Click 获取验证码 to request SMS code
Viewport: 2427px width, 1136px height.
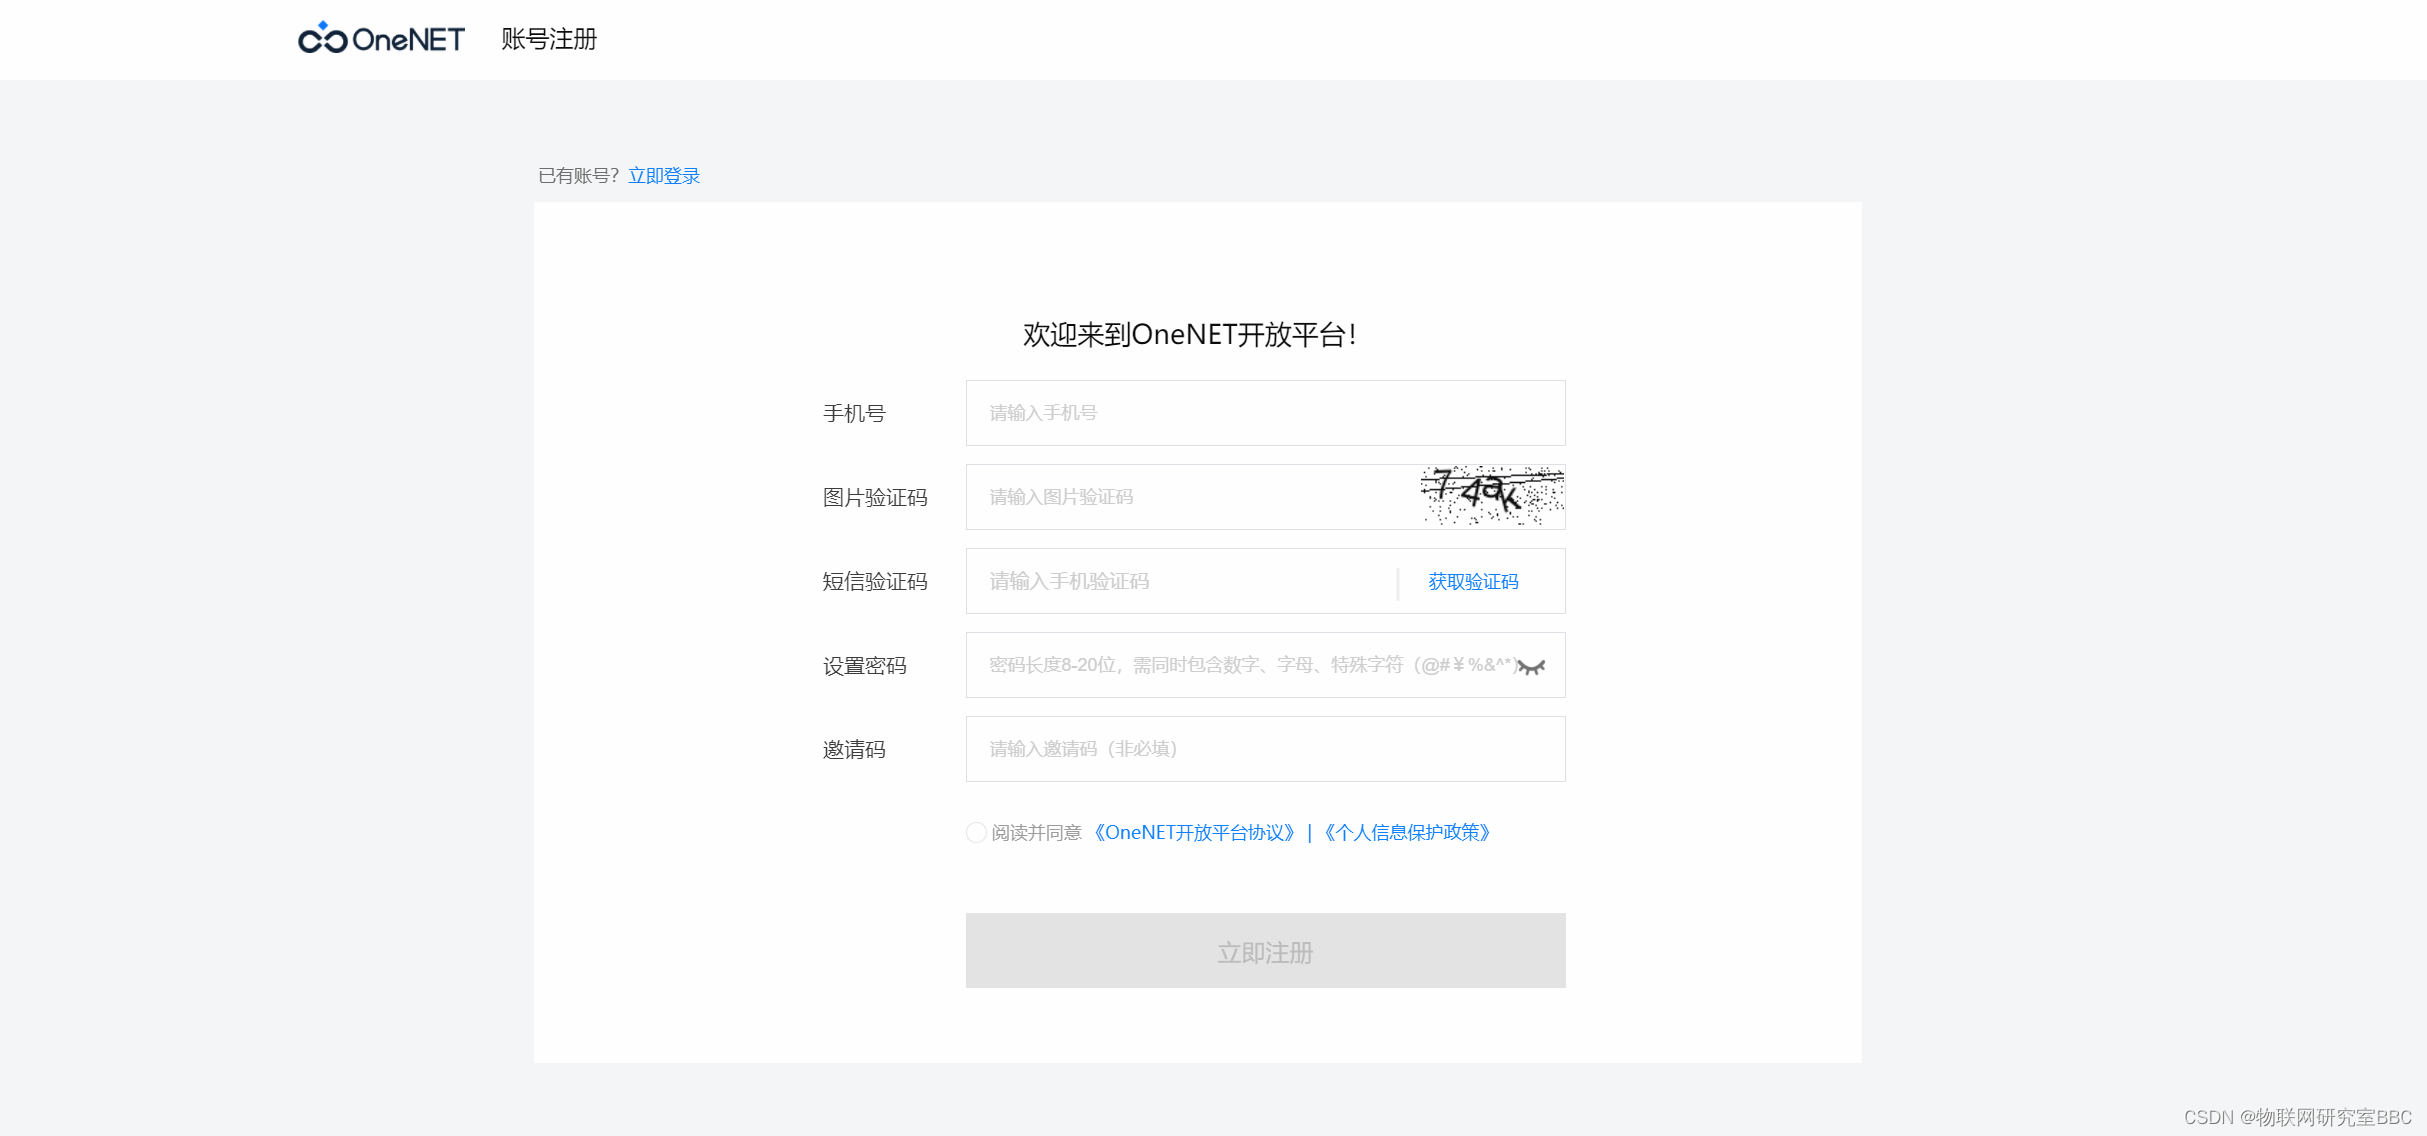[1471, 582]
